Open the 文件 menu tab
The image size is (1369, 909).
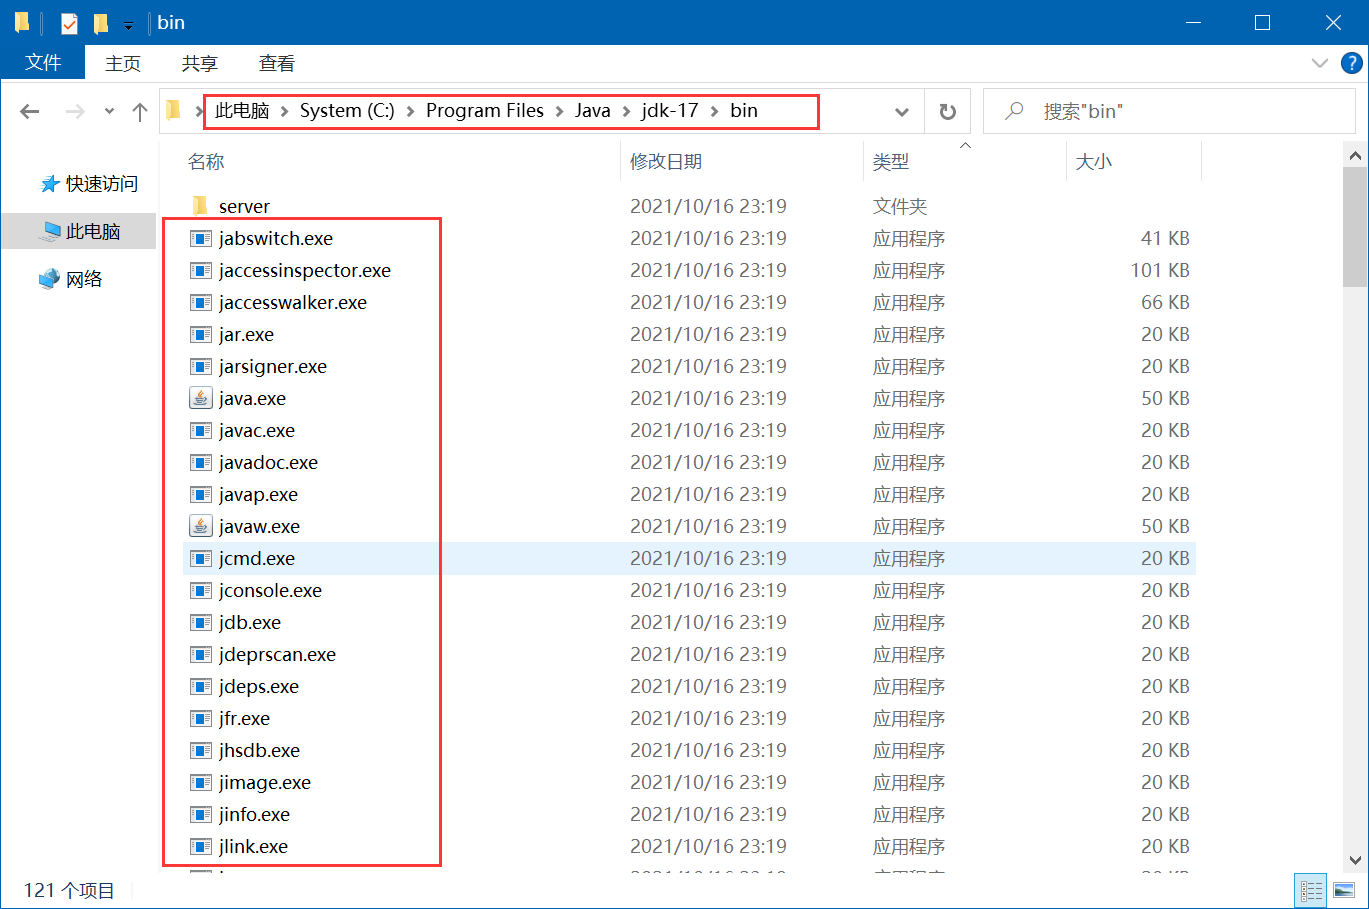tap(43, 62)
